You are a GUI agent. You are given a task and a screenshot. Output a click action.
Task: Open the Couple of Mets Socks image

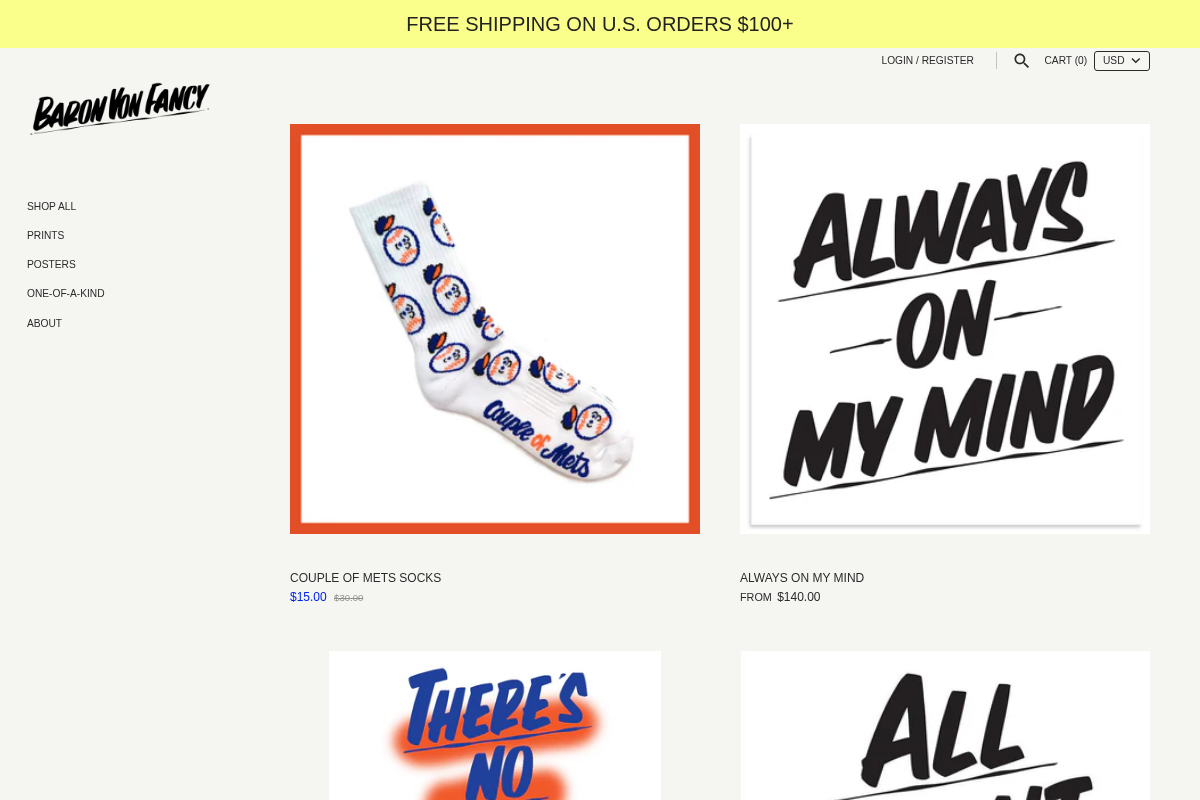(x=495, y=329)
